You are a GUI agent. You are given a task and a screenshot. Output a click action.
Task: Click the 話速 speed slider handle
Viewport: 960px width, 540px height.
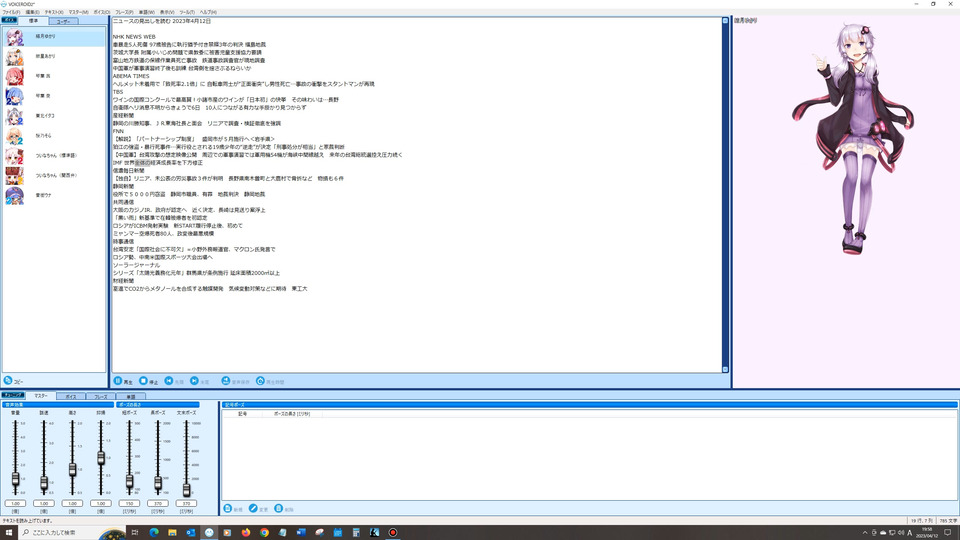click(44, 483)
